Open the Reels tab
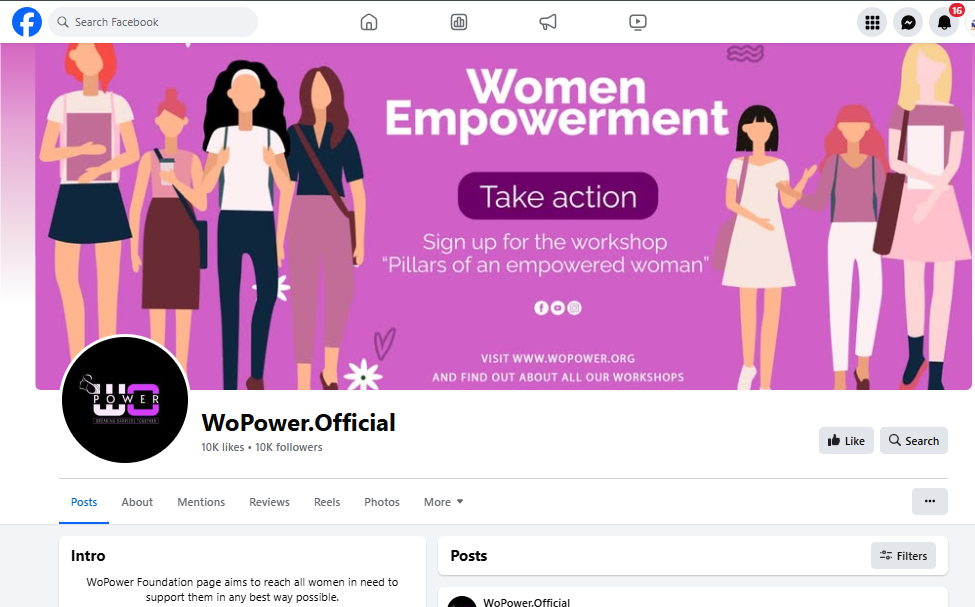Viewport: 975px width, 607px height. pos(327,502)
